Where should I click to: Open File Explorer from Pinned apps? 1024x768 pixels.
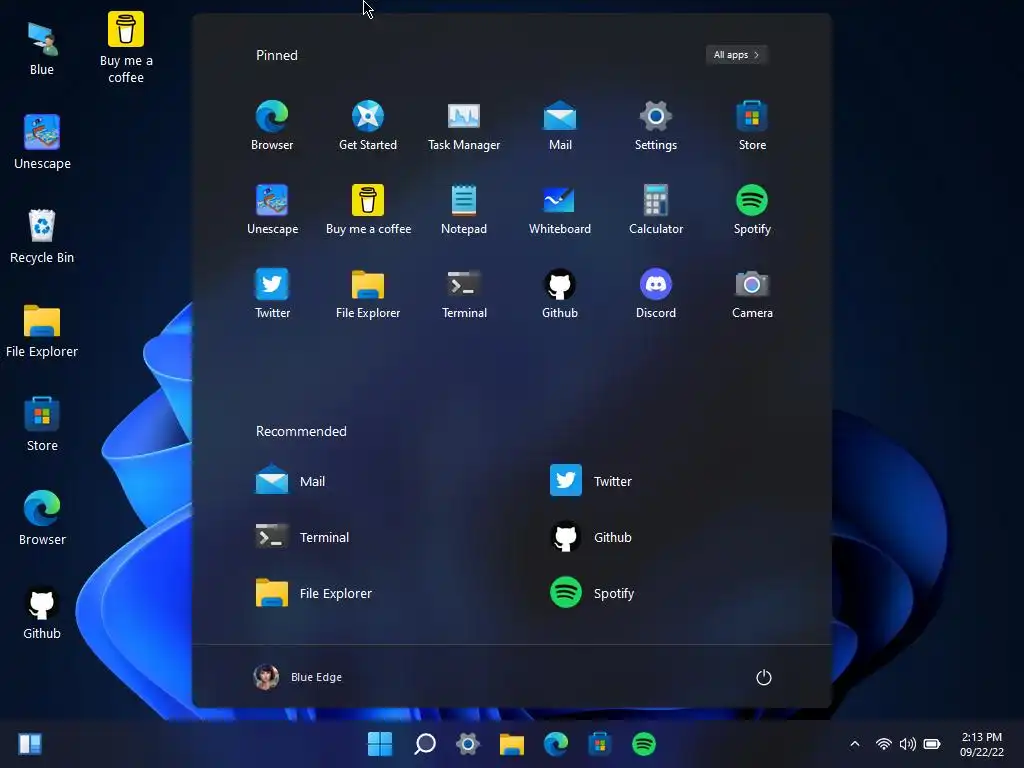pos(368,294)
